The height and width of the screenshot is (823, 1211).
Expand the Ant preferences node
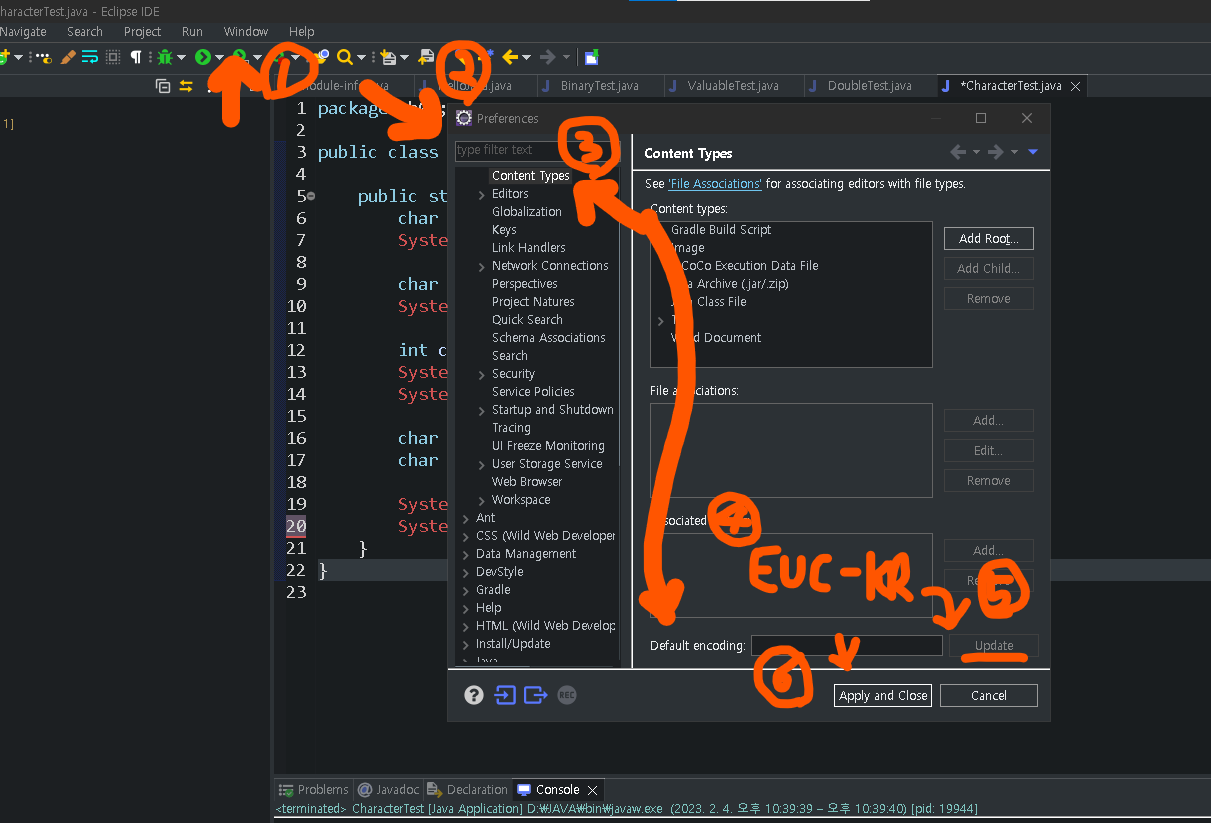[x=466, y=518]
